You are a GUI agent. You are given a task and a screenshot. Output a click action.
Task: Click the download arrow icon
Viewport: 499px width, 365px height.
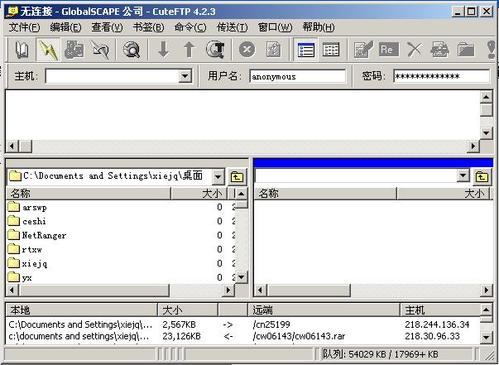click(x=163, y=50)
